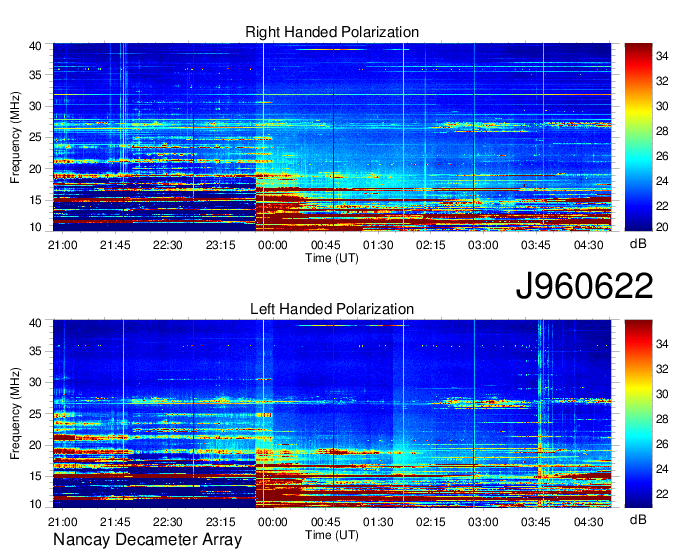Click the 00:00 tick label under Left Handed plot
Image resolution: width=680 pixels, height=552 pixels.
[273, 522]
